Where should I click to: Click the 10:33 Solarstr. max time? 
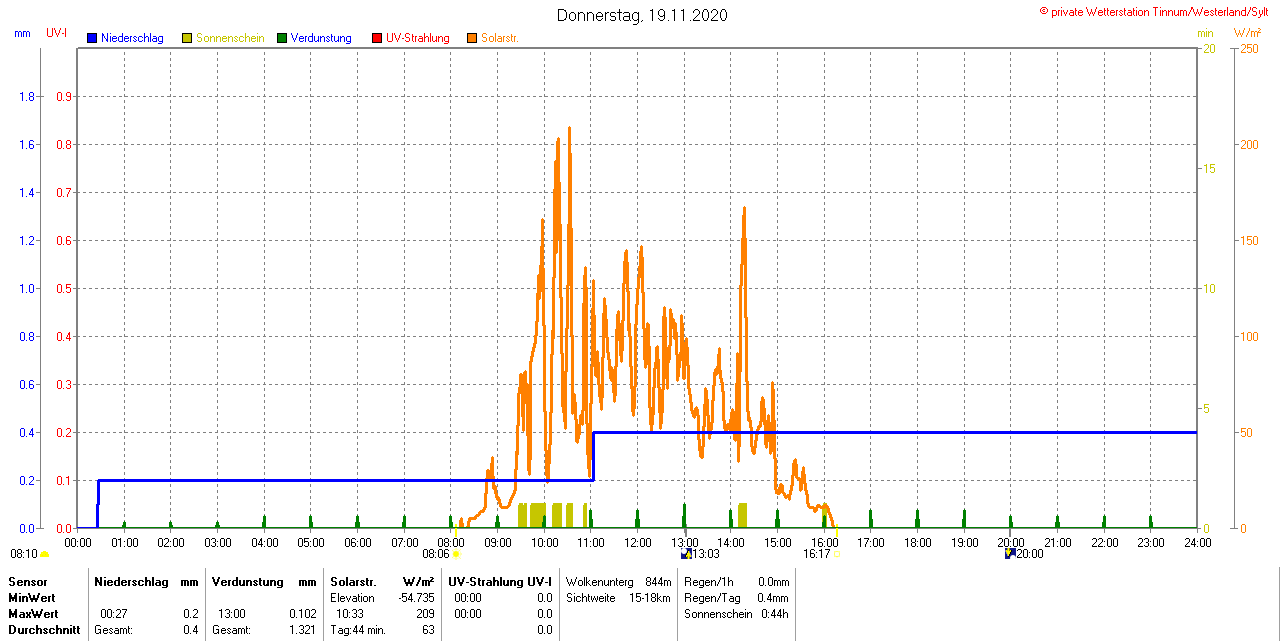349,614
